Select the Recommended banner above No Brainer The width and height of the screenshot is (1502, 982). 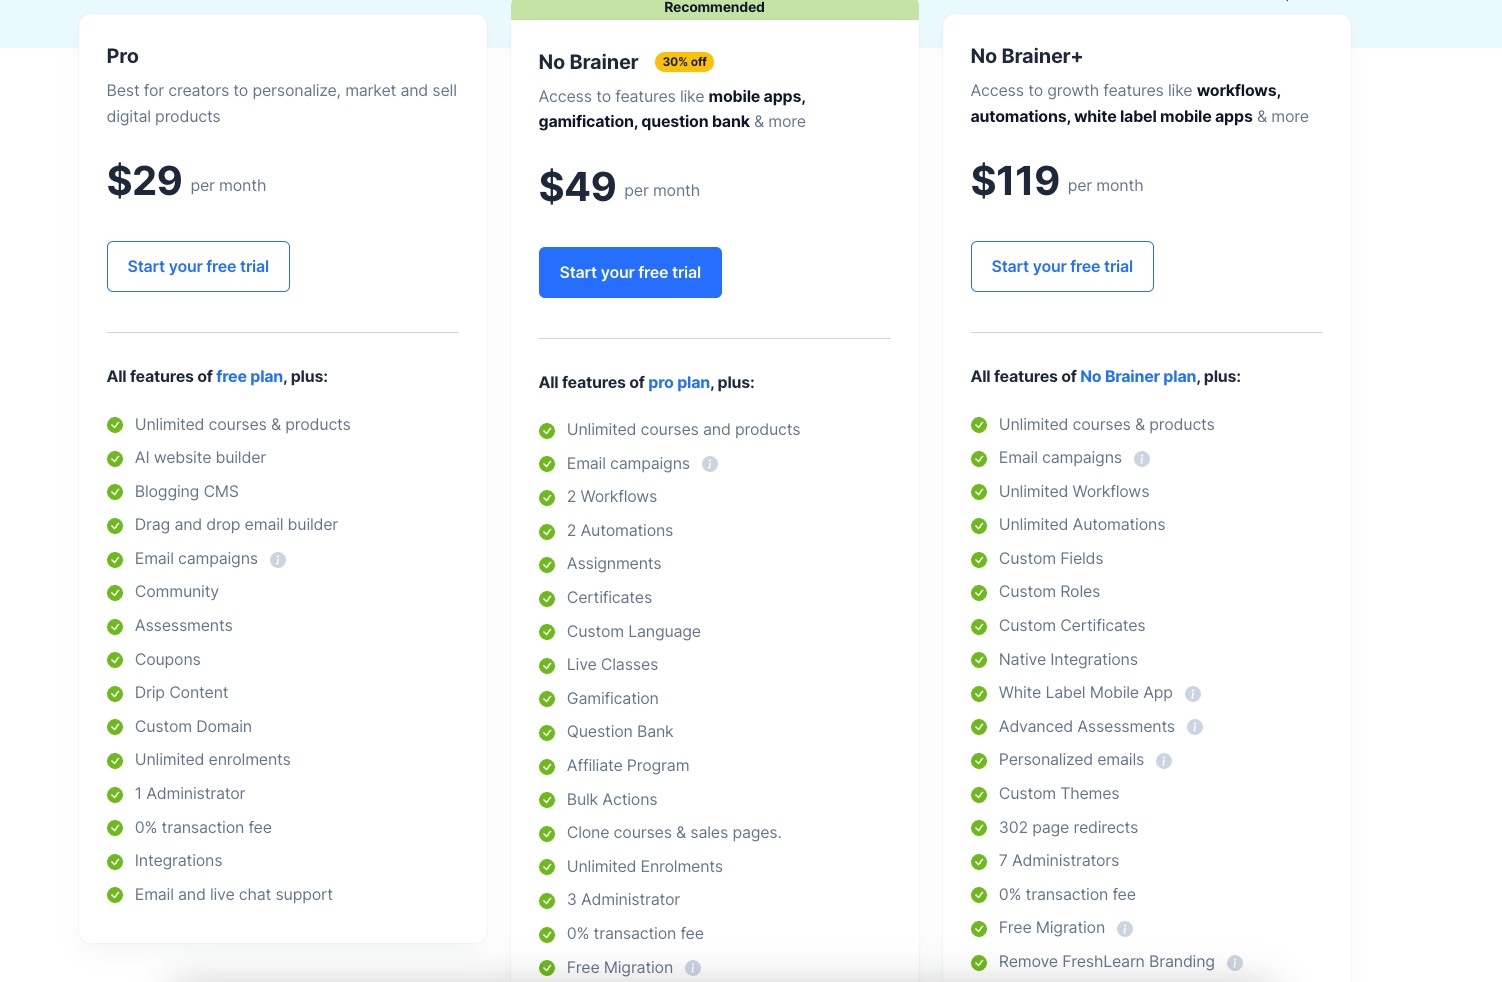(x=714, y=8)
